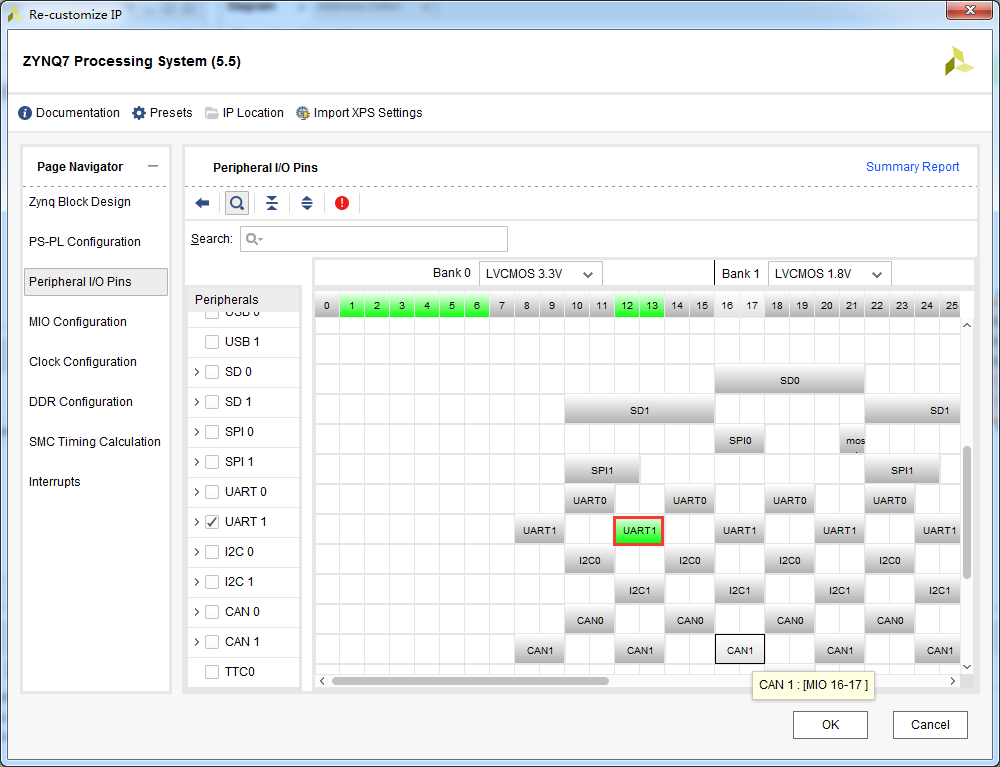Open the Bank 1 voltage dropdown

pos(829,274)
